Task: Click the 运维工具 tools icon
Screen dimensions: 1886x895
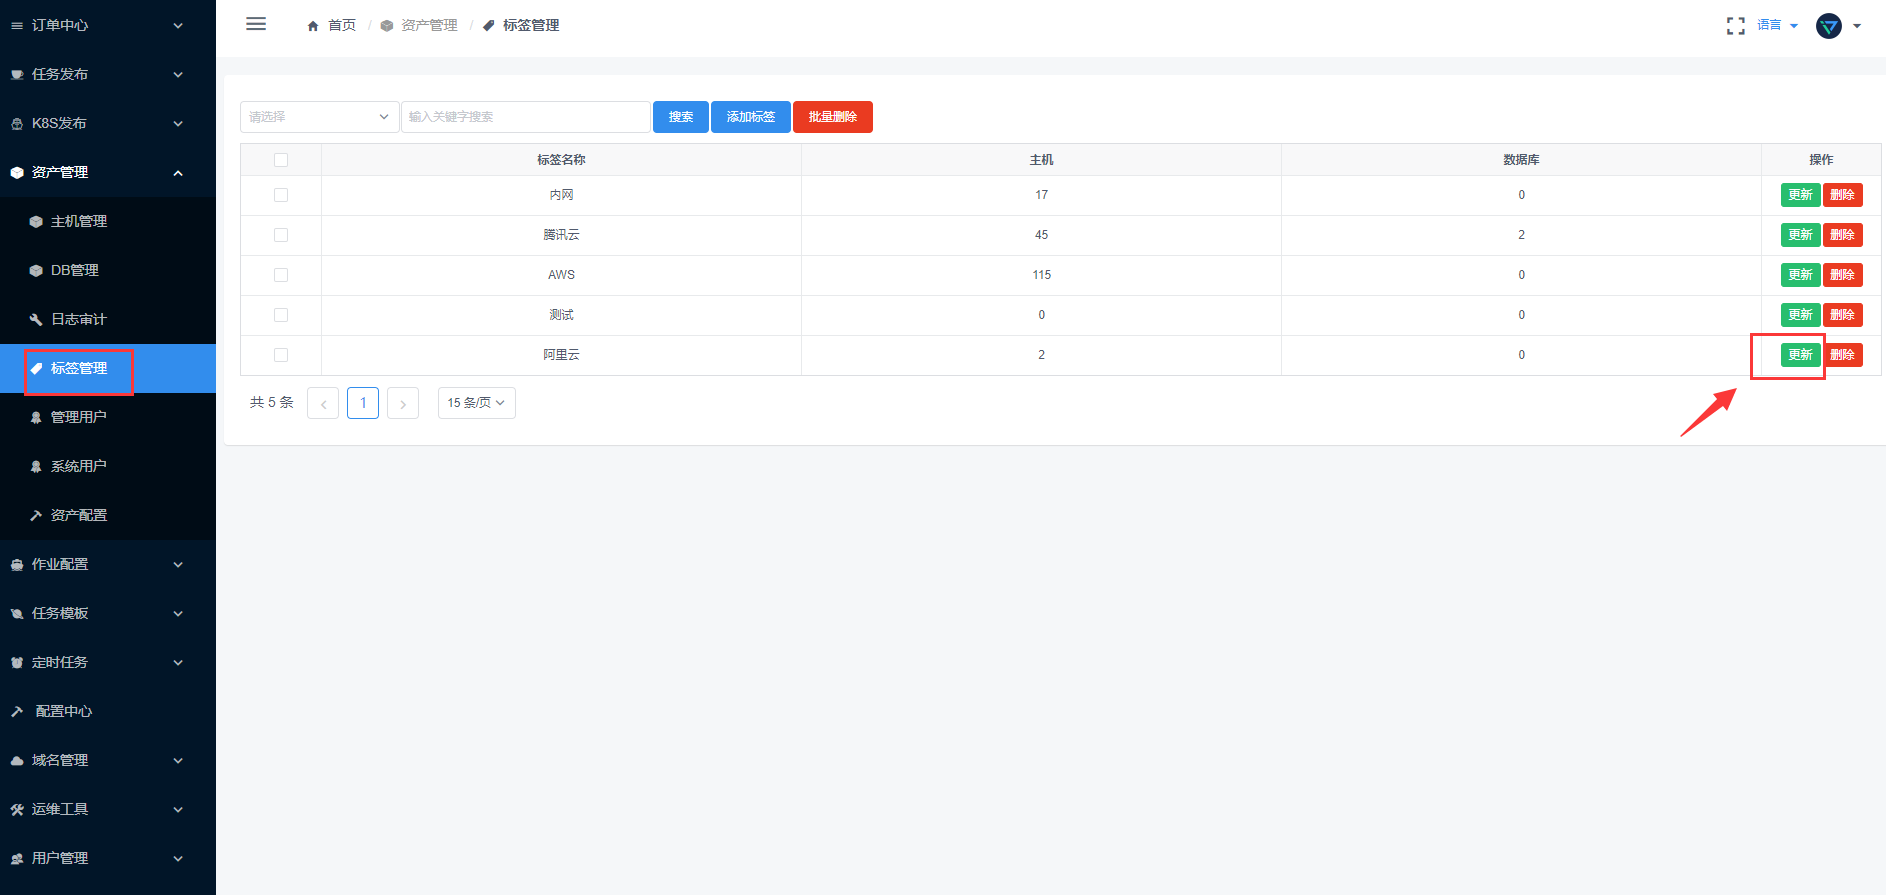Action: [x=17, y=810]
